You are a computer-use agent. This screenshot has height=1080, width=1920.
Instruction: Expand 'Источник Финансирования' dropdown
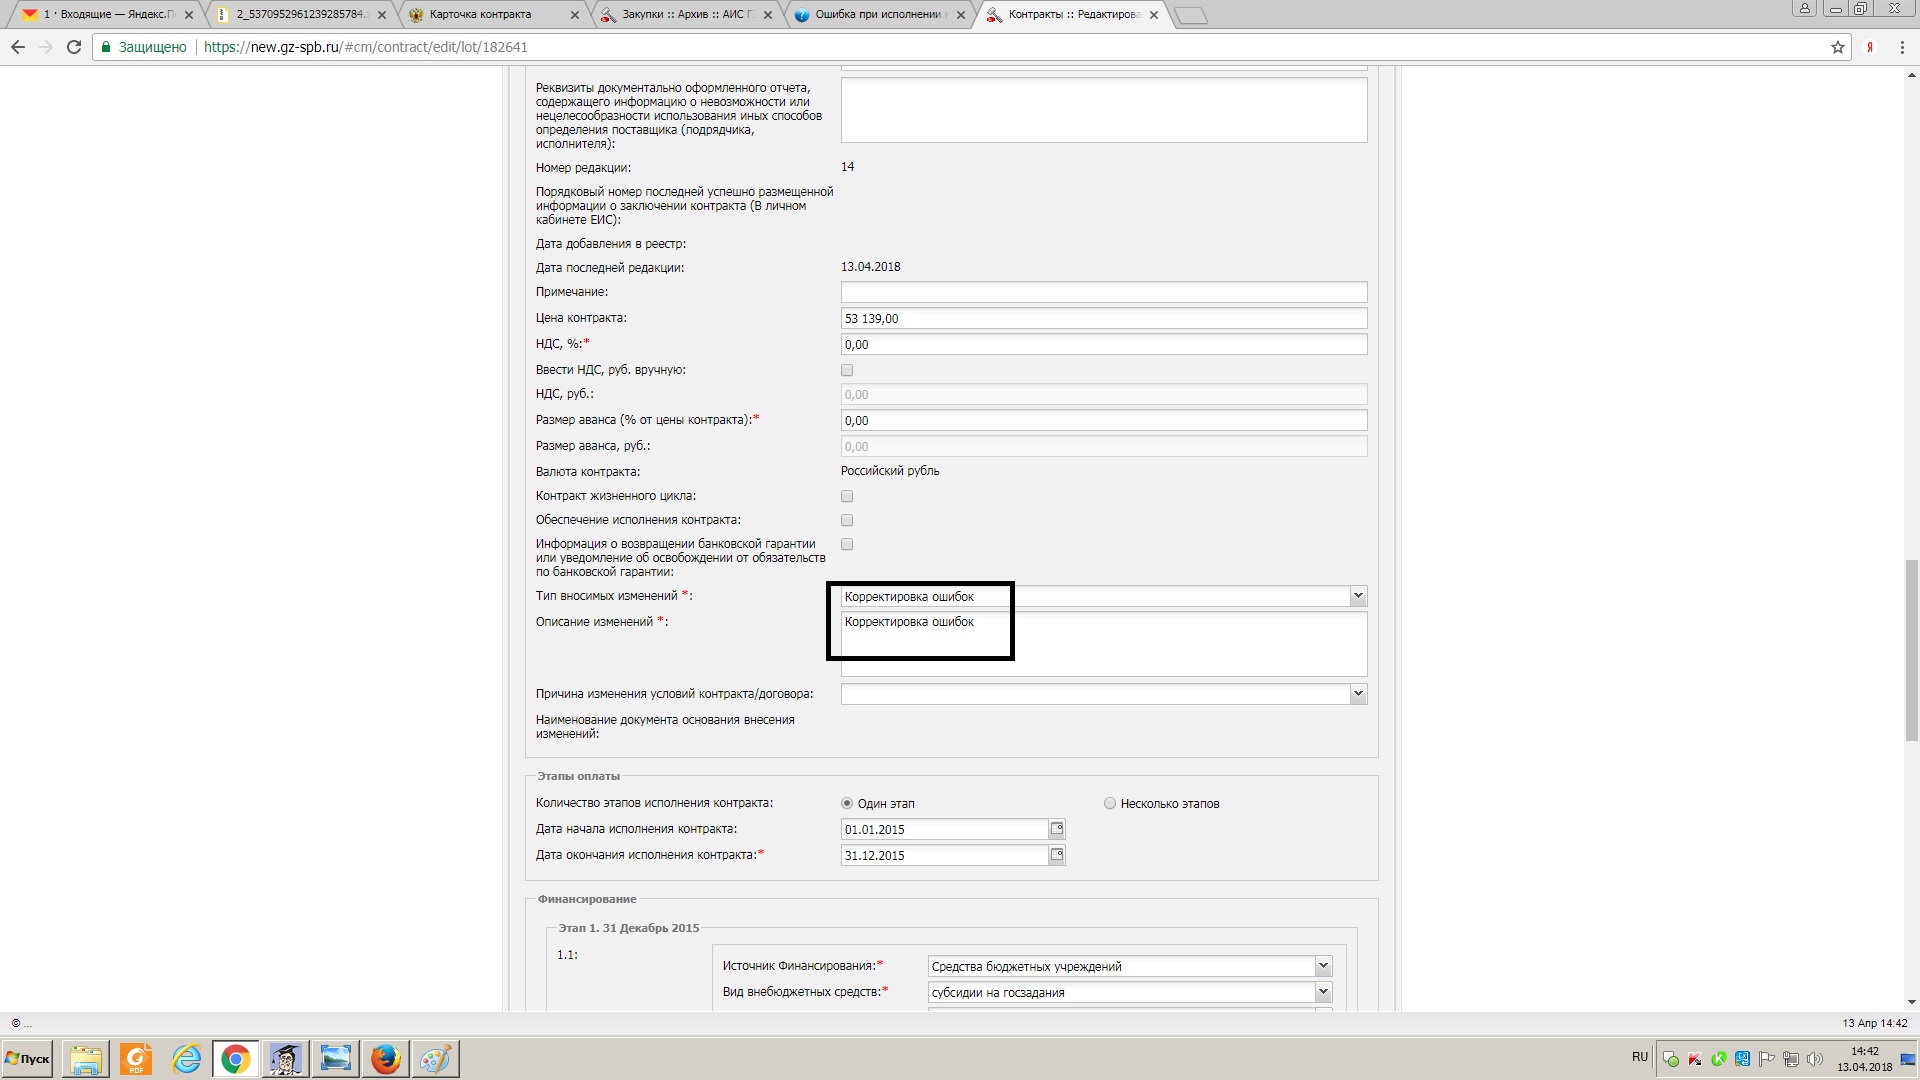click(x=1322, y=966)
